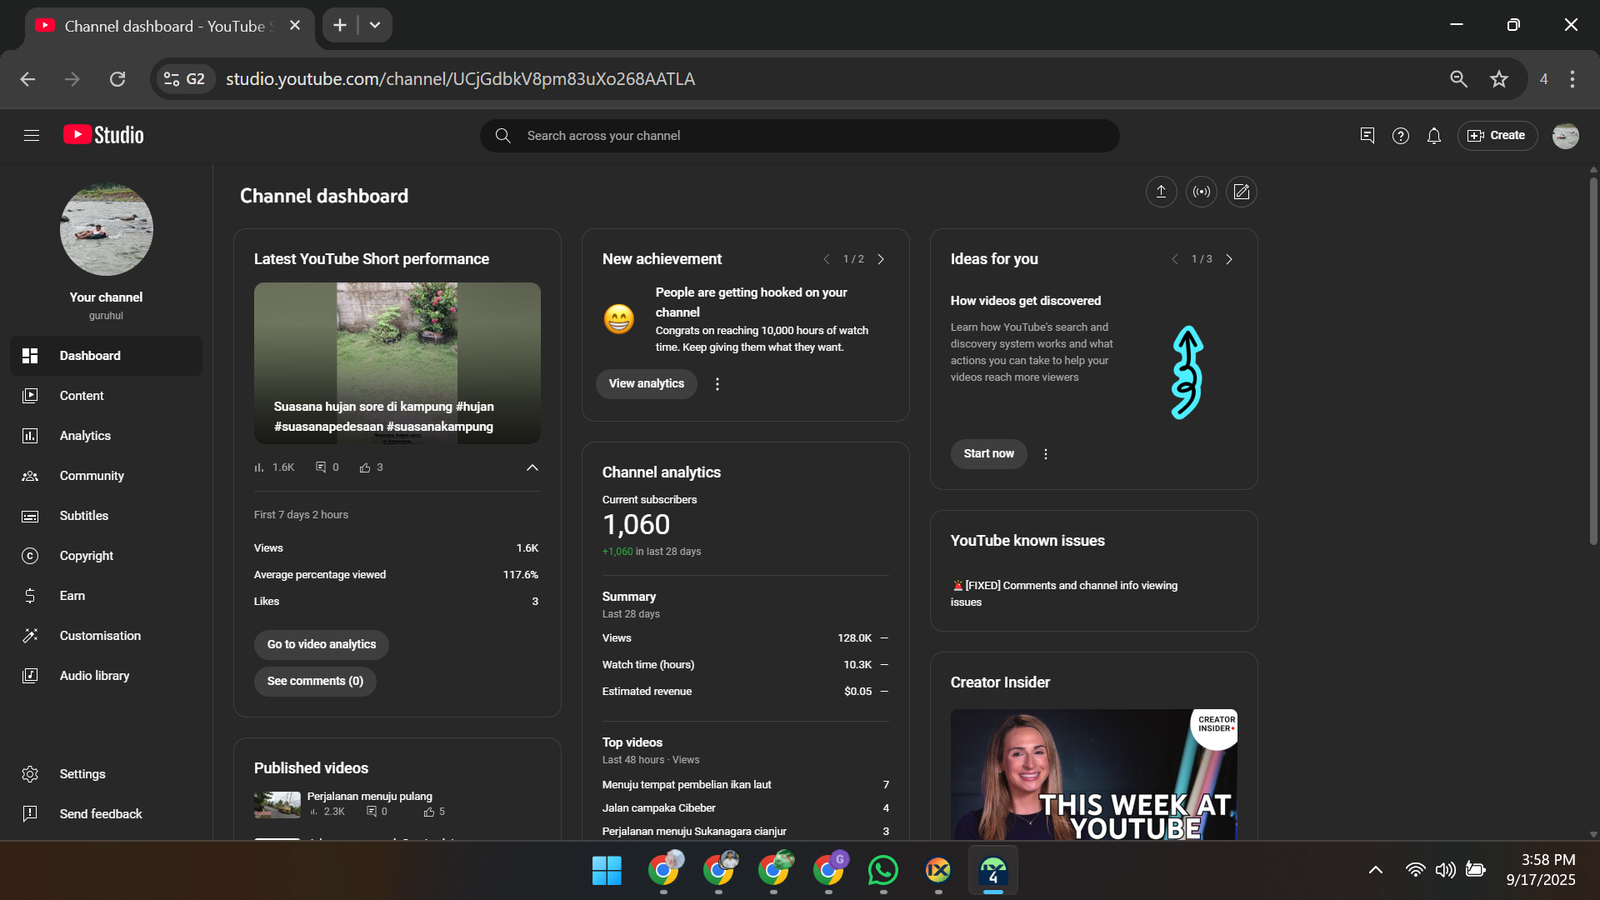Screen dimensions: 1600x900
Task: Open the Creator Insider video thumbnail
Action: [x=1093, y=774]
